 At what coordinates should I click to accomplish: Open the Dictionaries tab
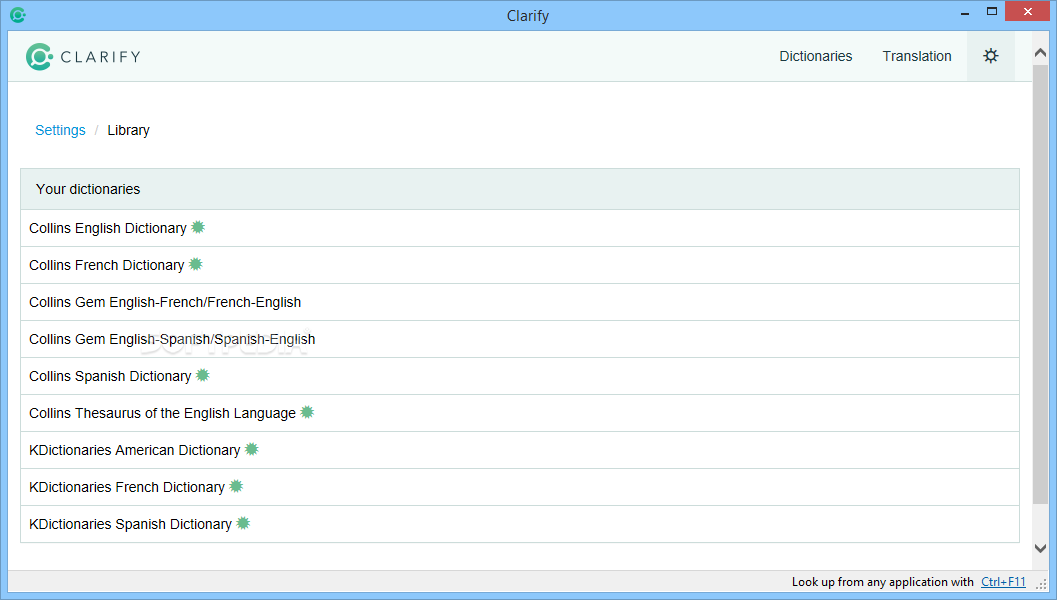[816, 56]
